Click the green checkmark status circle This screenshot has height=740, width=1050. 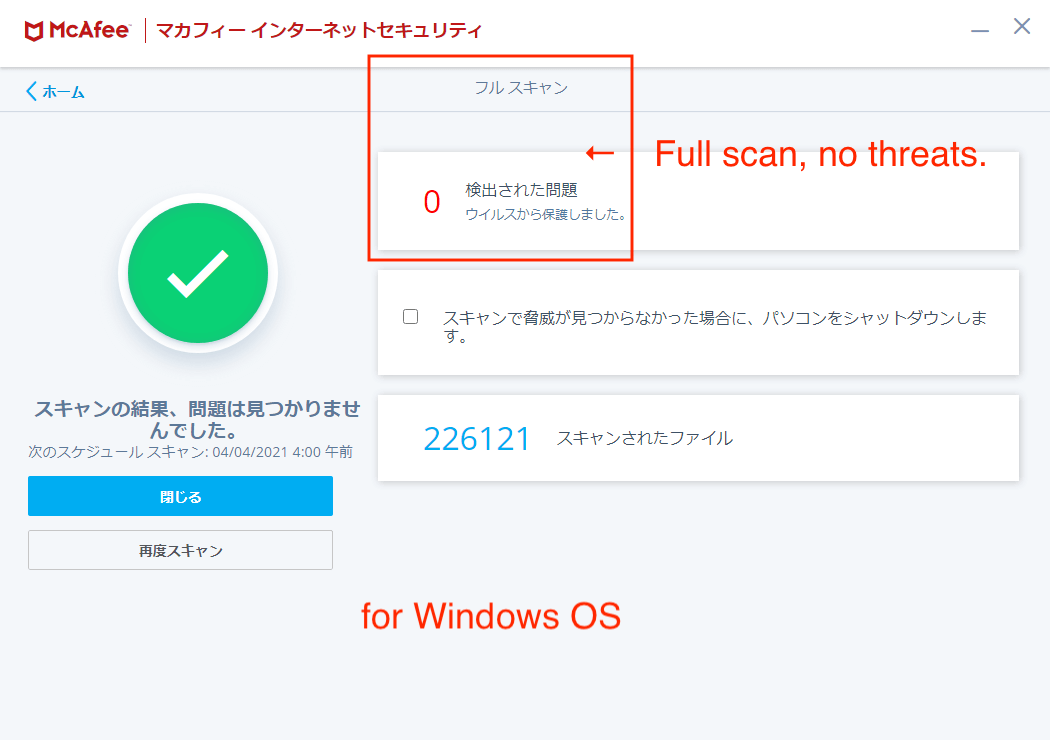(x=198, y=273)
